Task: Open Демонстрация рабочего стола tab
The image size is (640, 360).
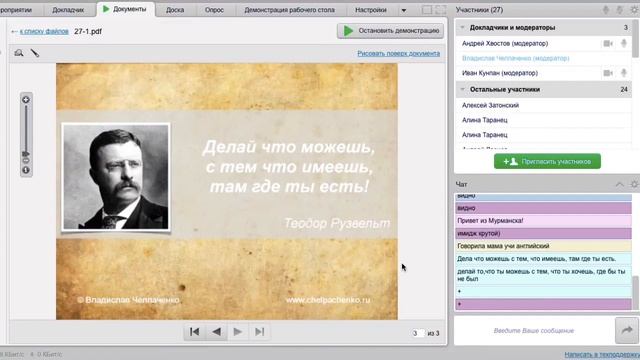Action: [289, 10]
